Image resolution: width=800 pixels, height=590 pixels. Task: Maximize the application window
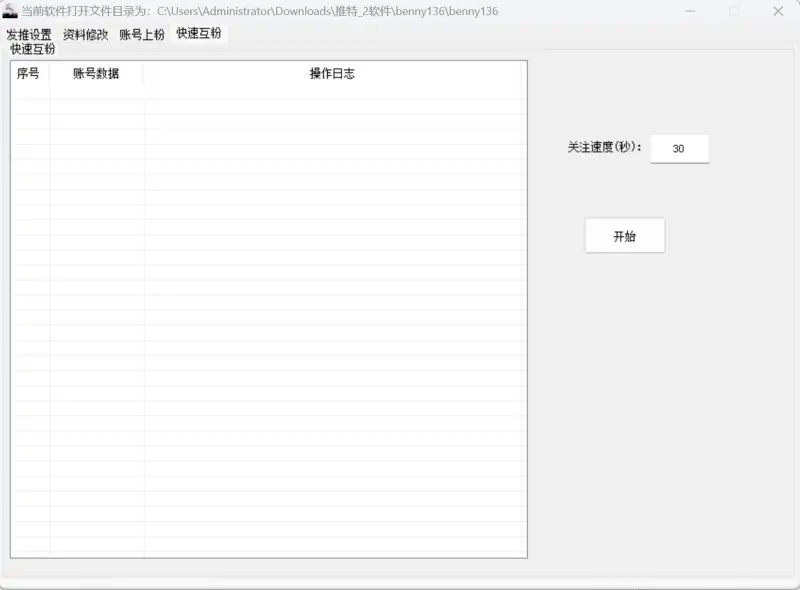tap(733, 11)
